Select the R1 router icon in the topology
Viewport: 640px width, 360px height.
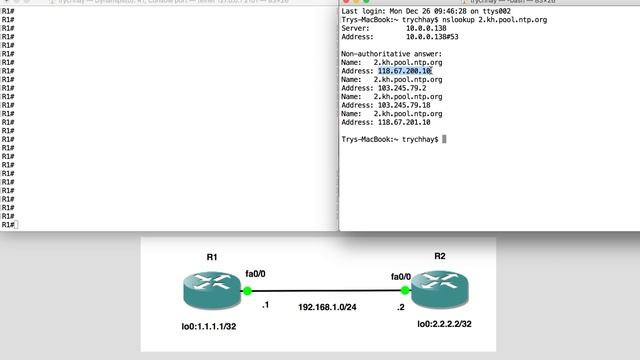pyautogui.click(x=212, y=290)
